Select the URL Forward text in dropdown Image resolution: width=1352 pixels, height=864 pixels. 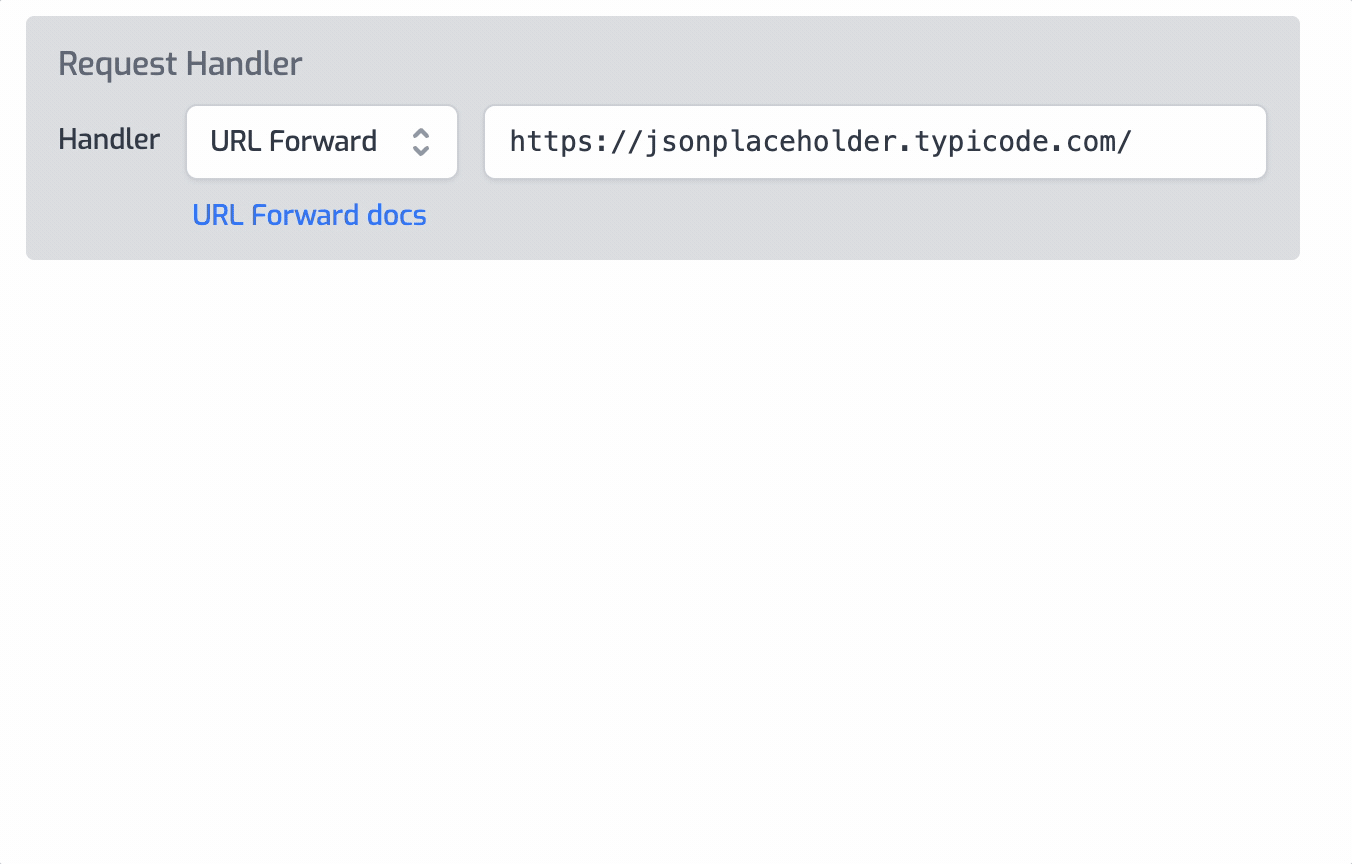coord(293,142)
